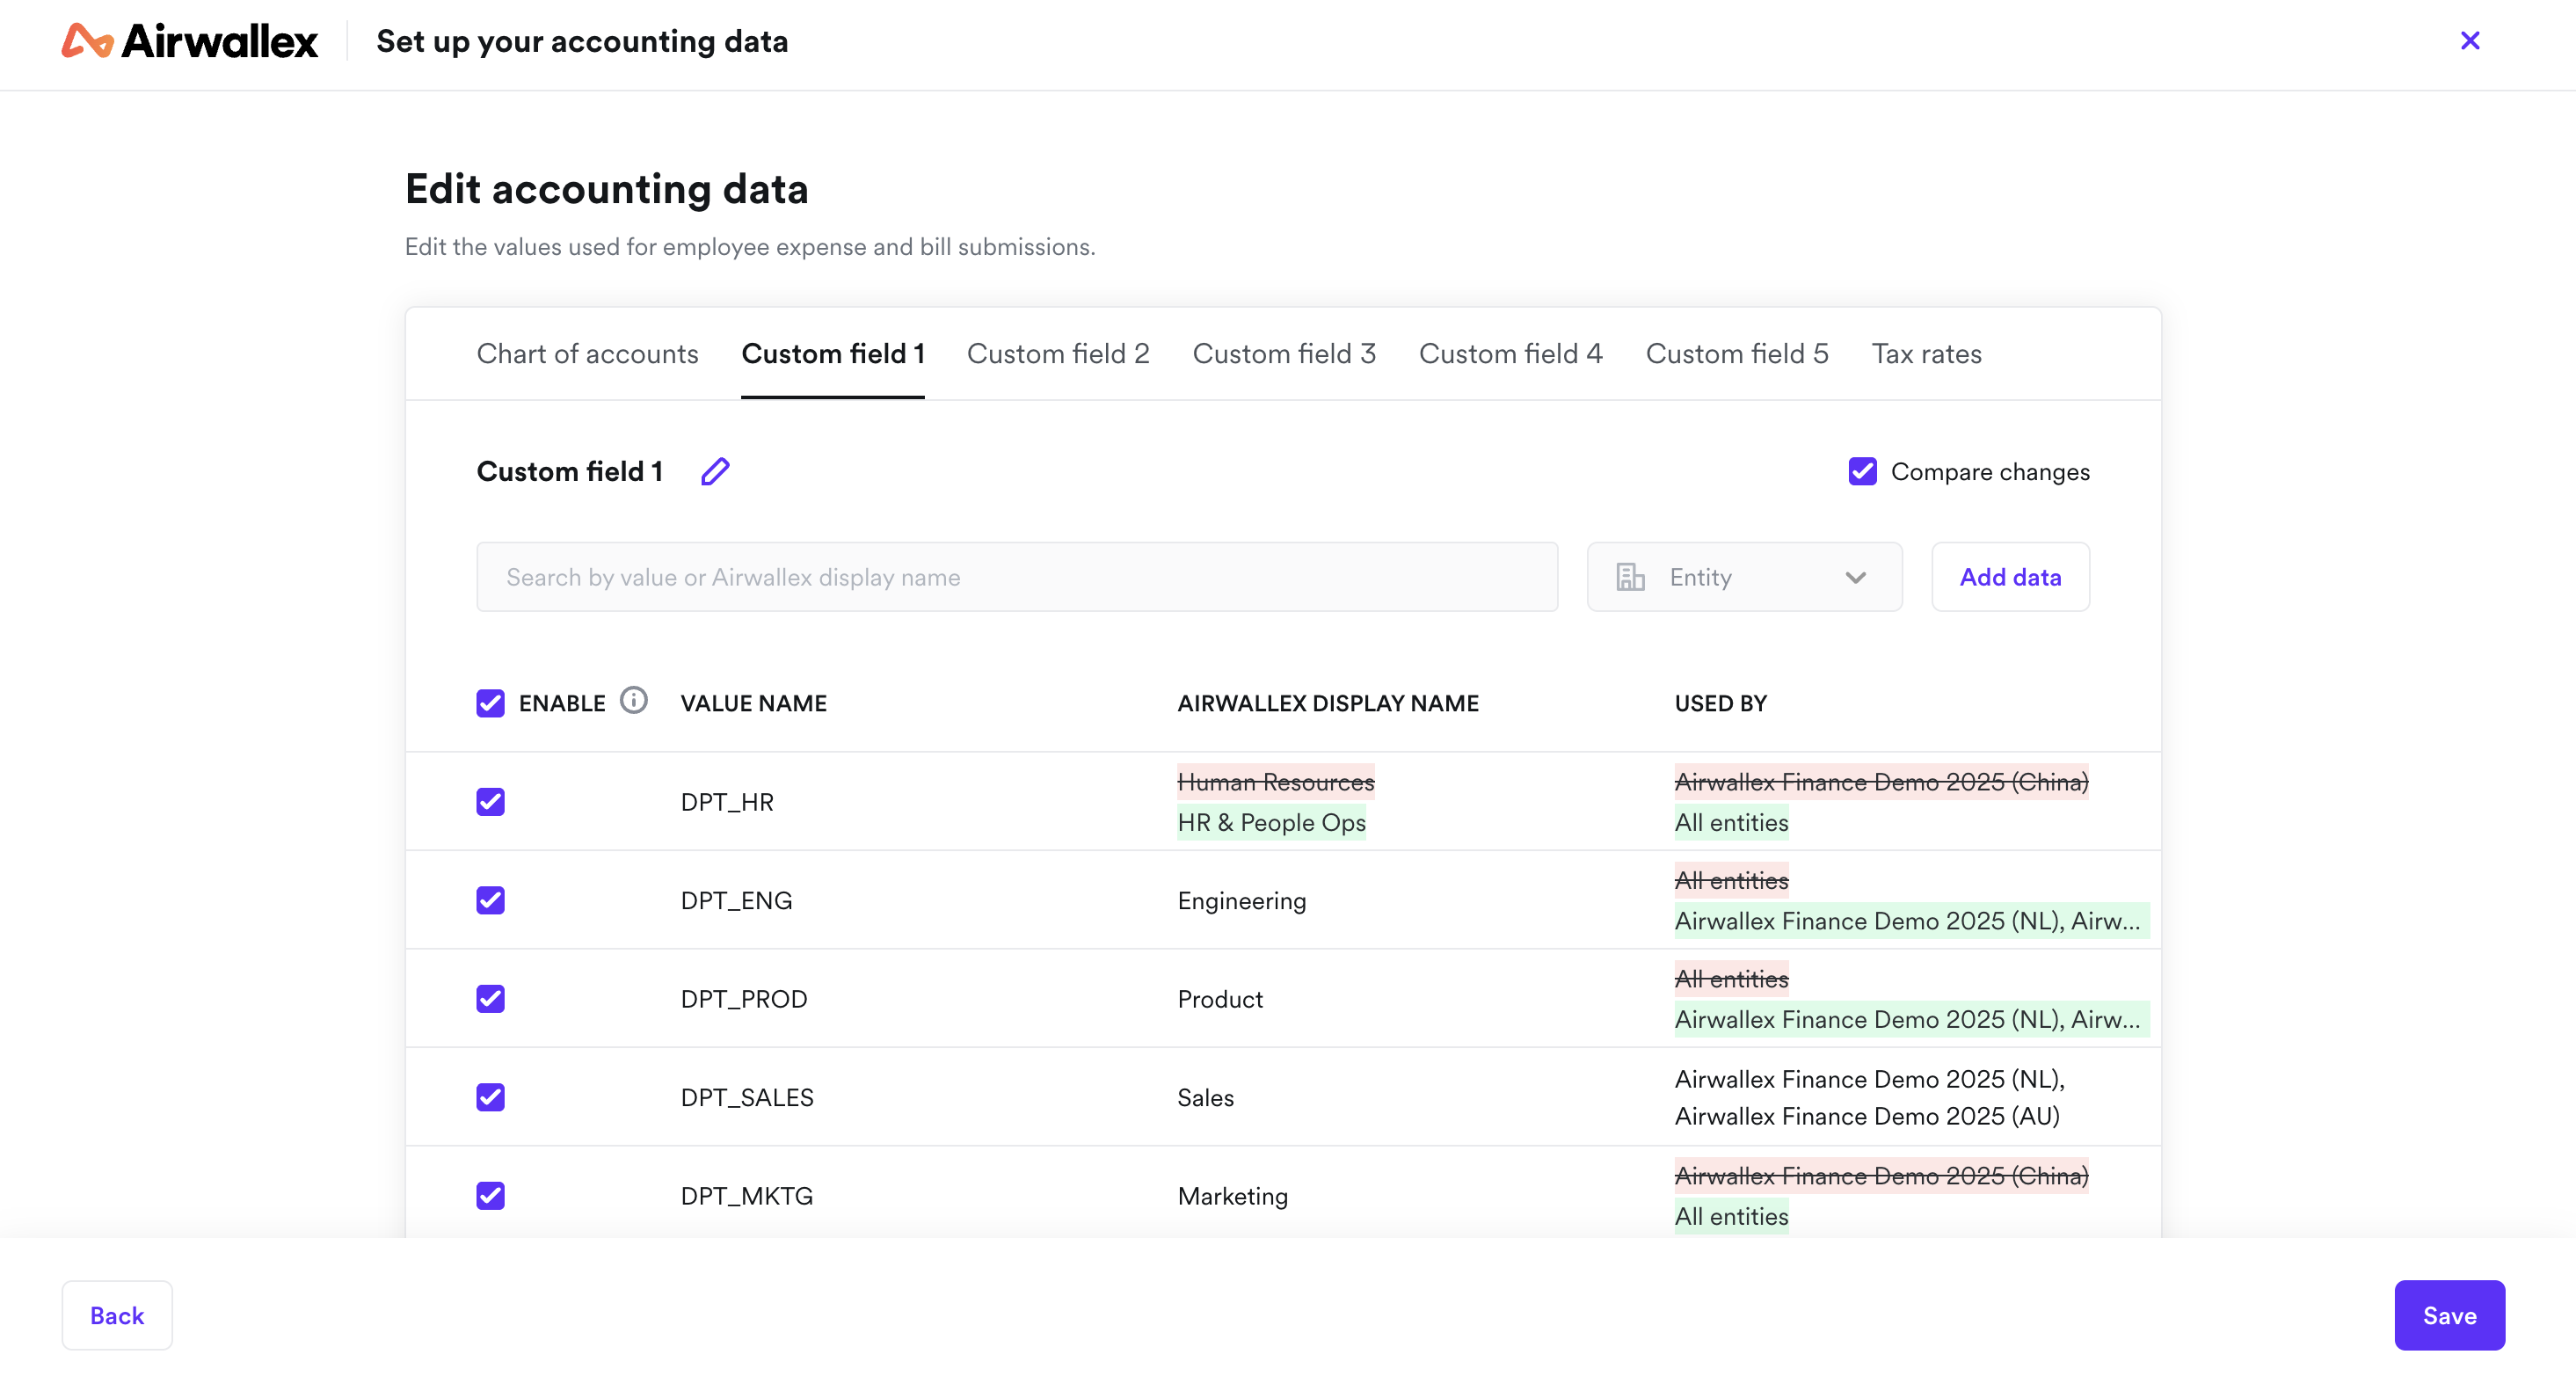Screen dimensions: 2576x1391
Task: Click the Back button
Action: (x=116, y=1315)
